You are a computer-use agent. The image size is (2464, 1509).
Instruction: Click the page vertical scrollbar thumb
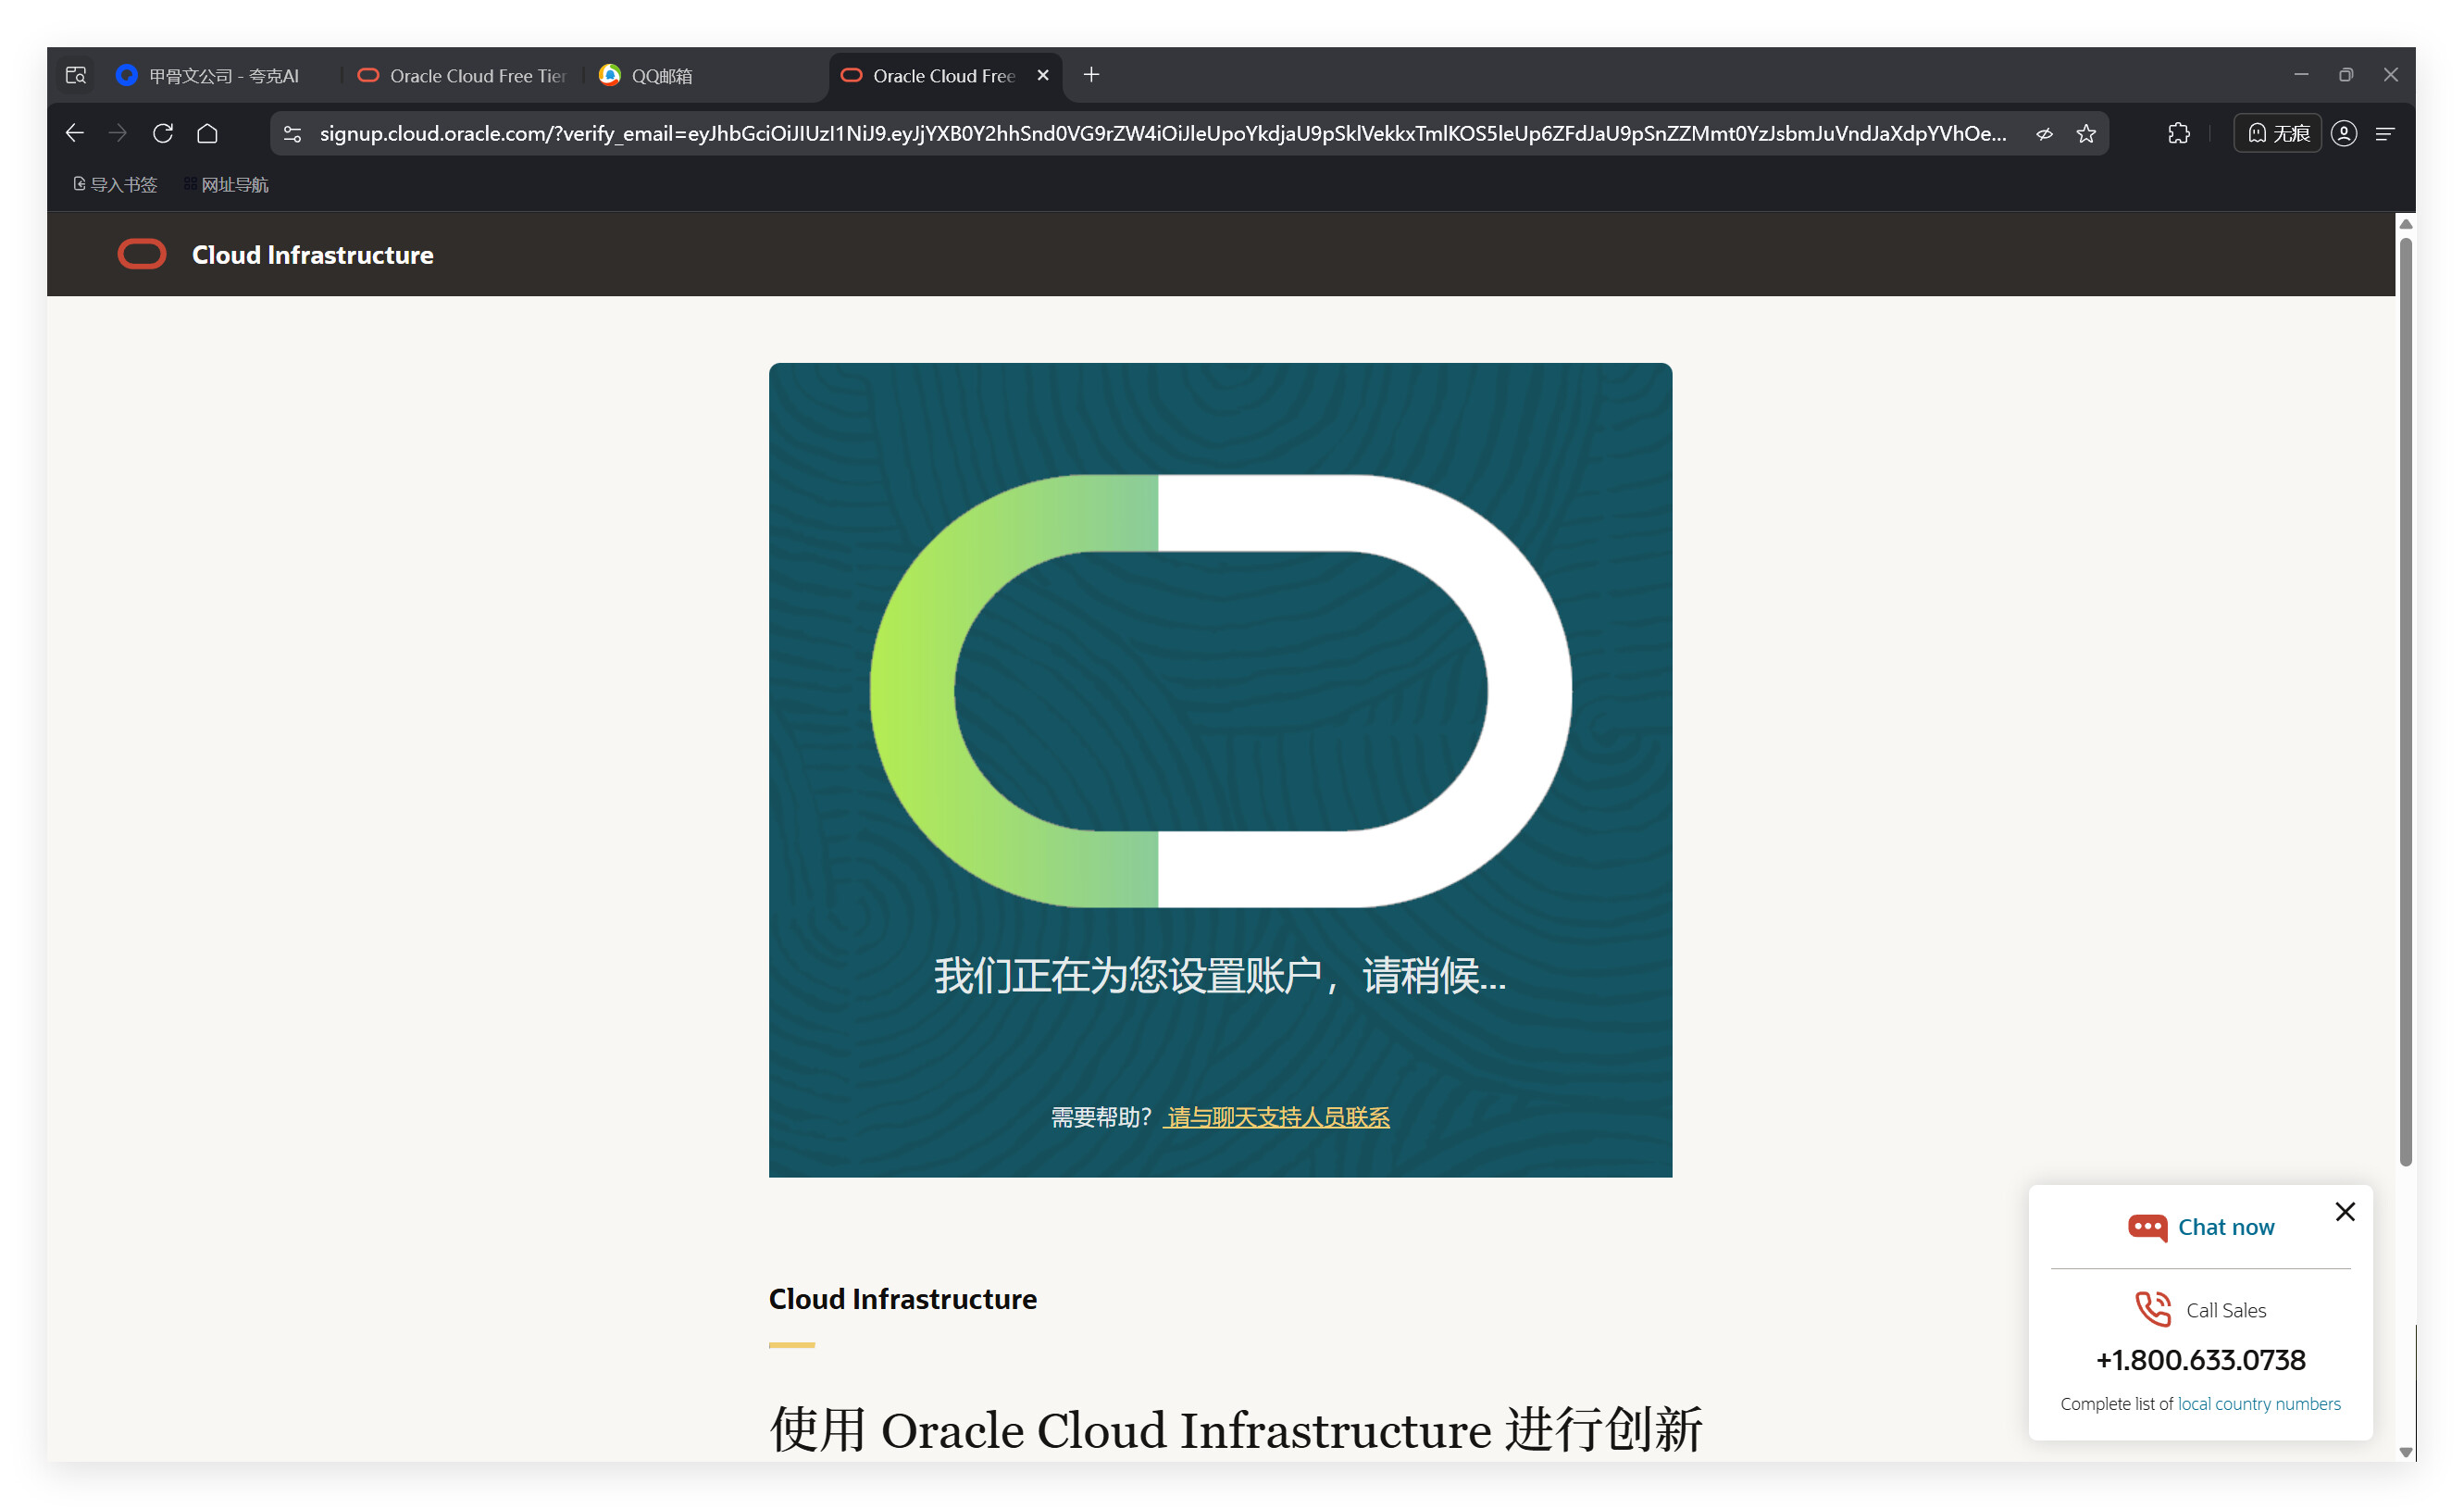(2406, 700)
